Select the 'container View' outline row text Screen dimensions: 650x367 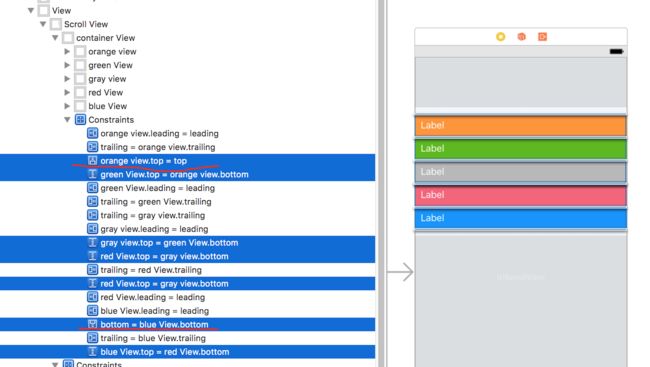pyautogui.click(x=105, y=38)
